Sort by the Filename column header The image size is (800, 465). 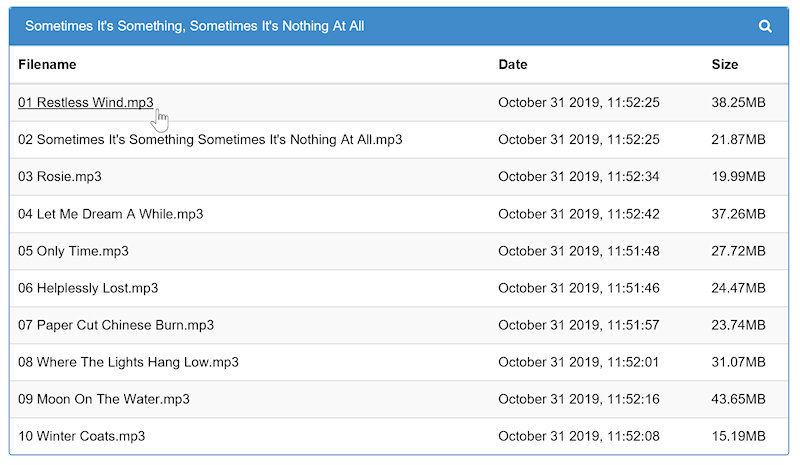pyautogui.click(x=47, y=64)
